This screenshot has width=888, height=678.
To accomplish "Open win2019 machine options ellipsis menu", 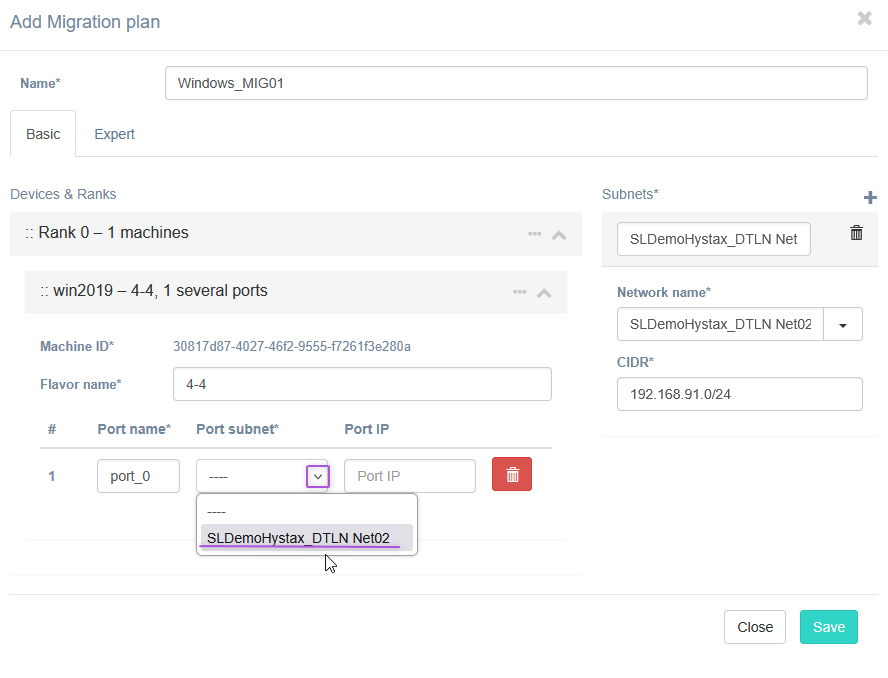I will click(520, 292).
